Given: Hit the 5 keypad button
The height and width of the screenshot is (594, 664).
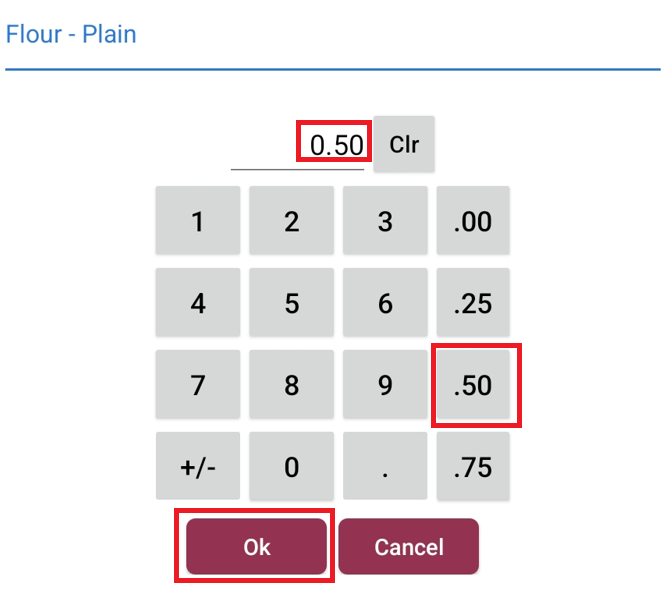Looking at the screenshot, I should pyautogui.click(x=291, y=303).
